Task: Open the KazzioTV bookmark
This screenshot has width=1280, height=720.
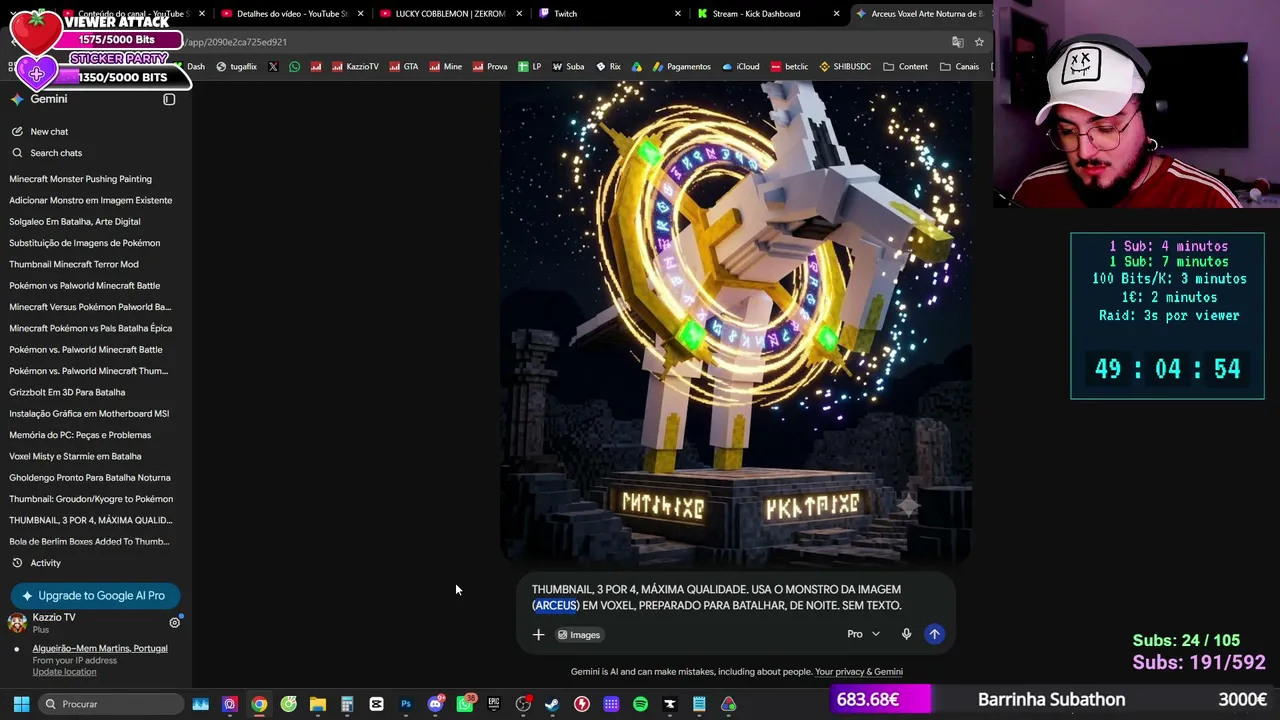Action: click(355, 67)
